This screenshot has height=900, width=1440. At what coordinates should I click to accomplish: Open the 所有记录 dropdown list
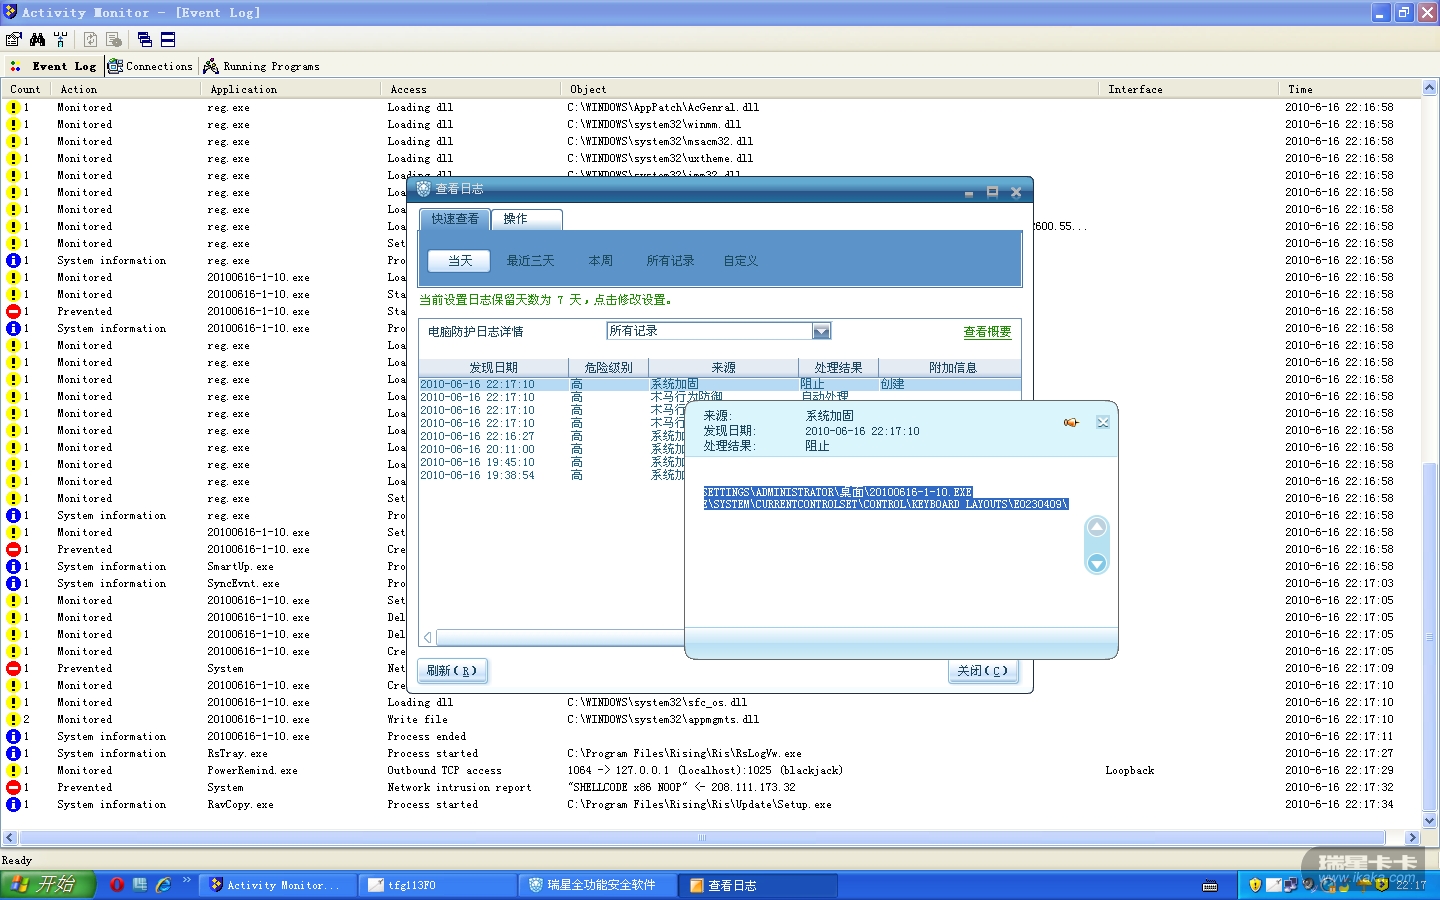[821, 331]
